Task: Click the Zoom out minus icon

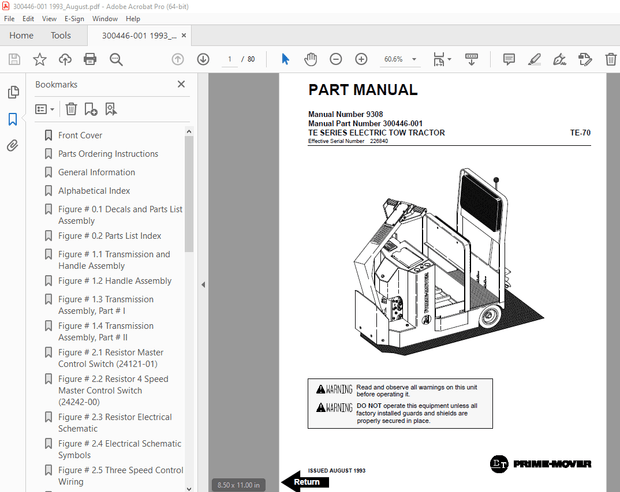Action: tap(336, 60)
